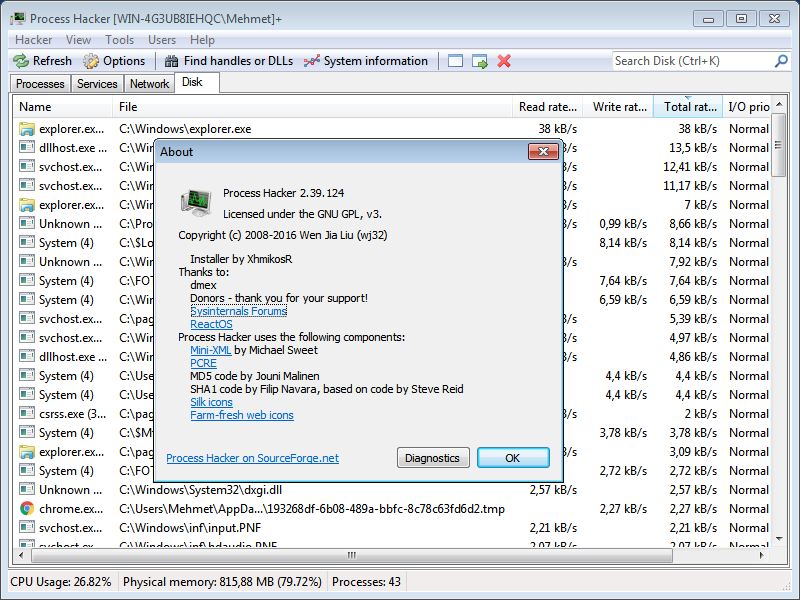Click the magnifier icon in the search box
This screenshot has width=800, height=600.
point(781,61)
